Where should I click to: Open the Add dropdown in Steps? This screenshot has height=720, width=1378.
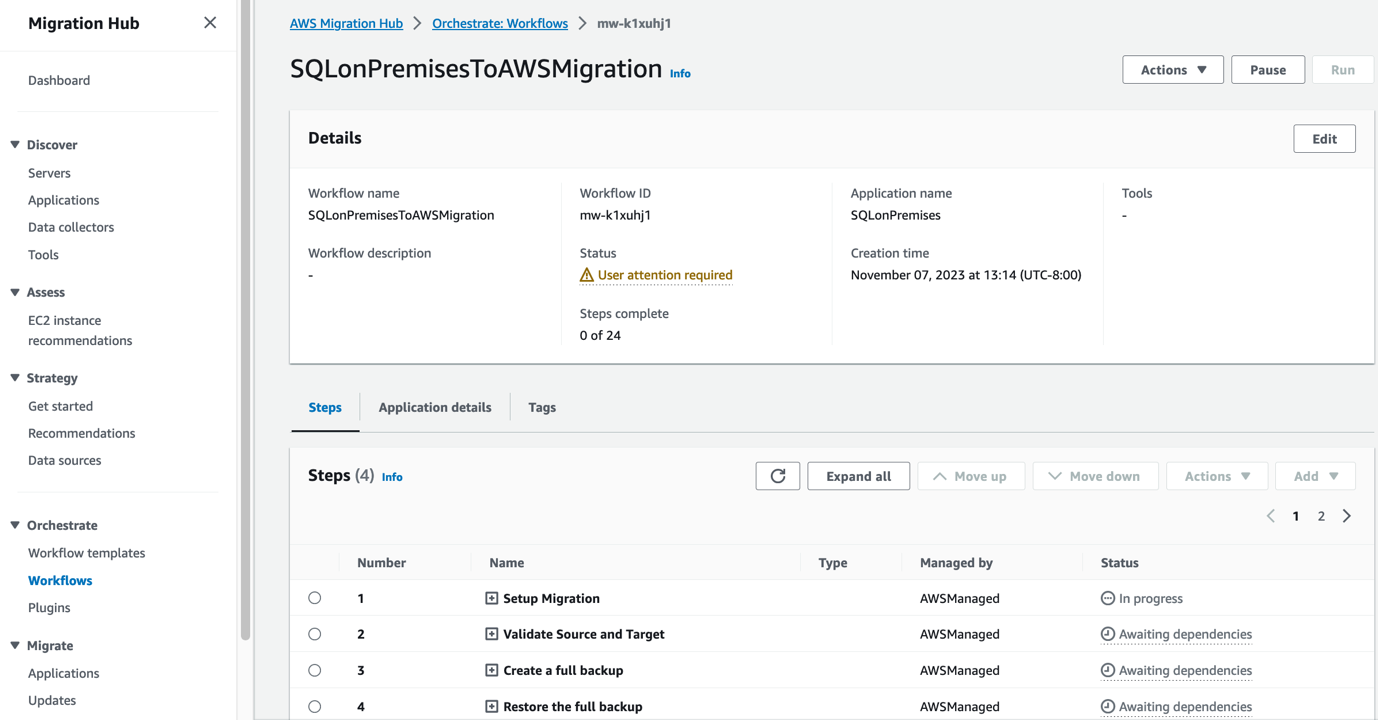point(1316,476)
